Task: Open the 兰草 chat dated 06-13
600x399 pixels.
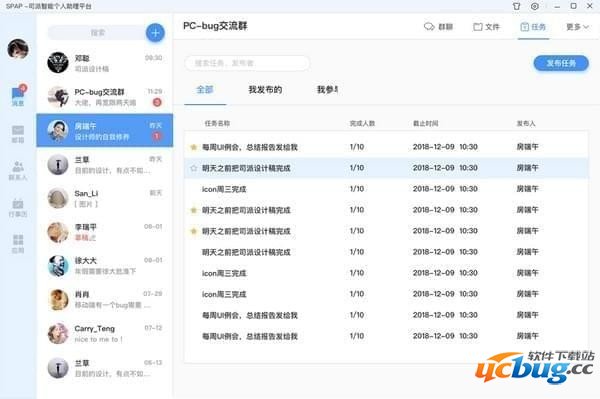Action: pos(105,368)
